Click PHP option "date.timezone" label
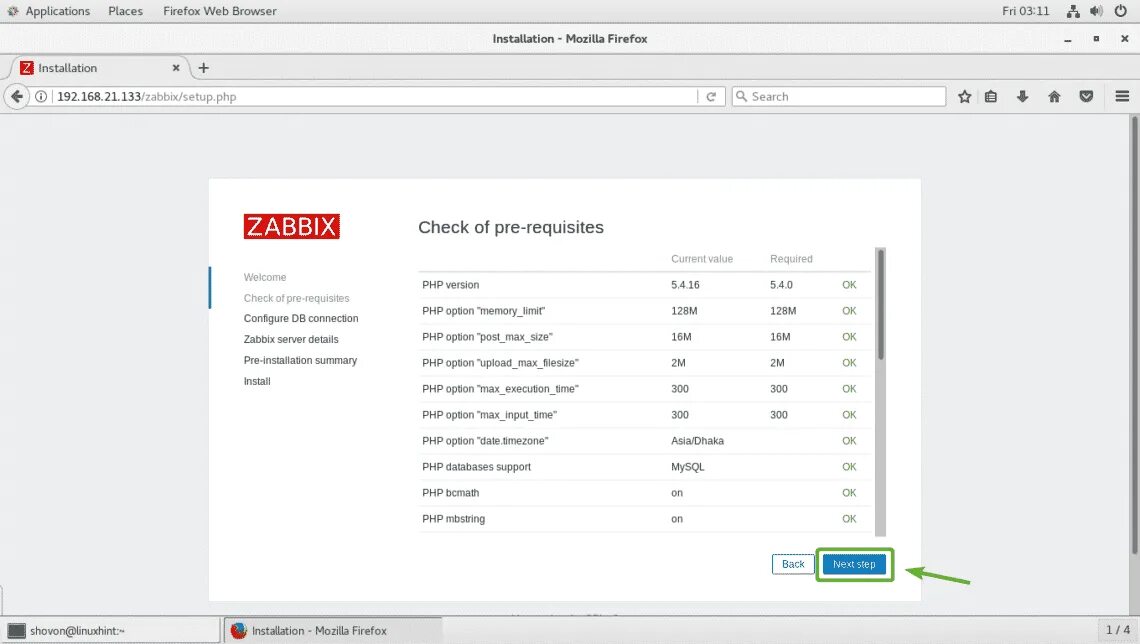The width and height of the screenshot is (1140, 644). click(x=485, y=441)
